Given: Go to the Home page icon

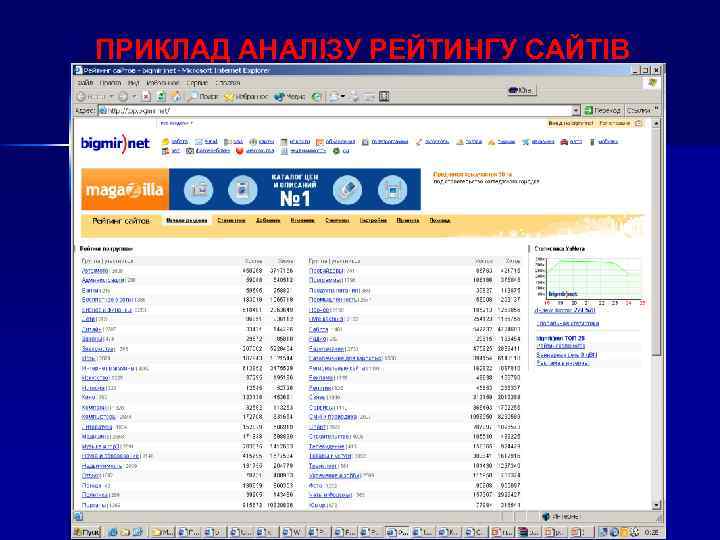Looking at the screenshot, I should pyautogui.click(x=176, y=97).
